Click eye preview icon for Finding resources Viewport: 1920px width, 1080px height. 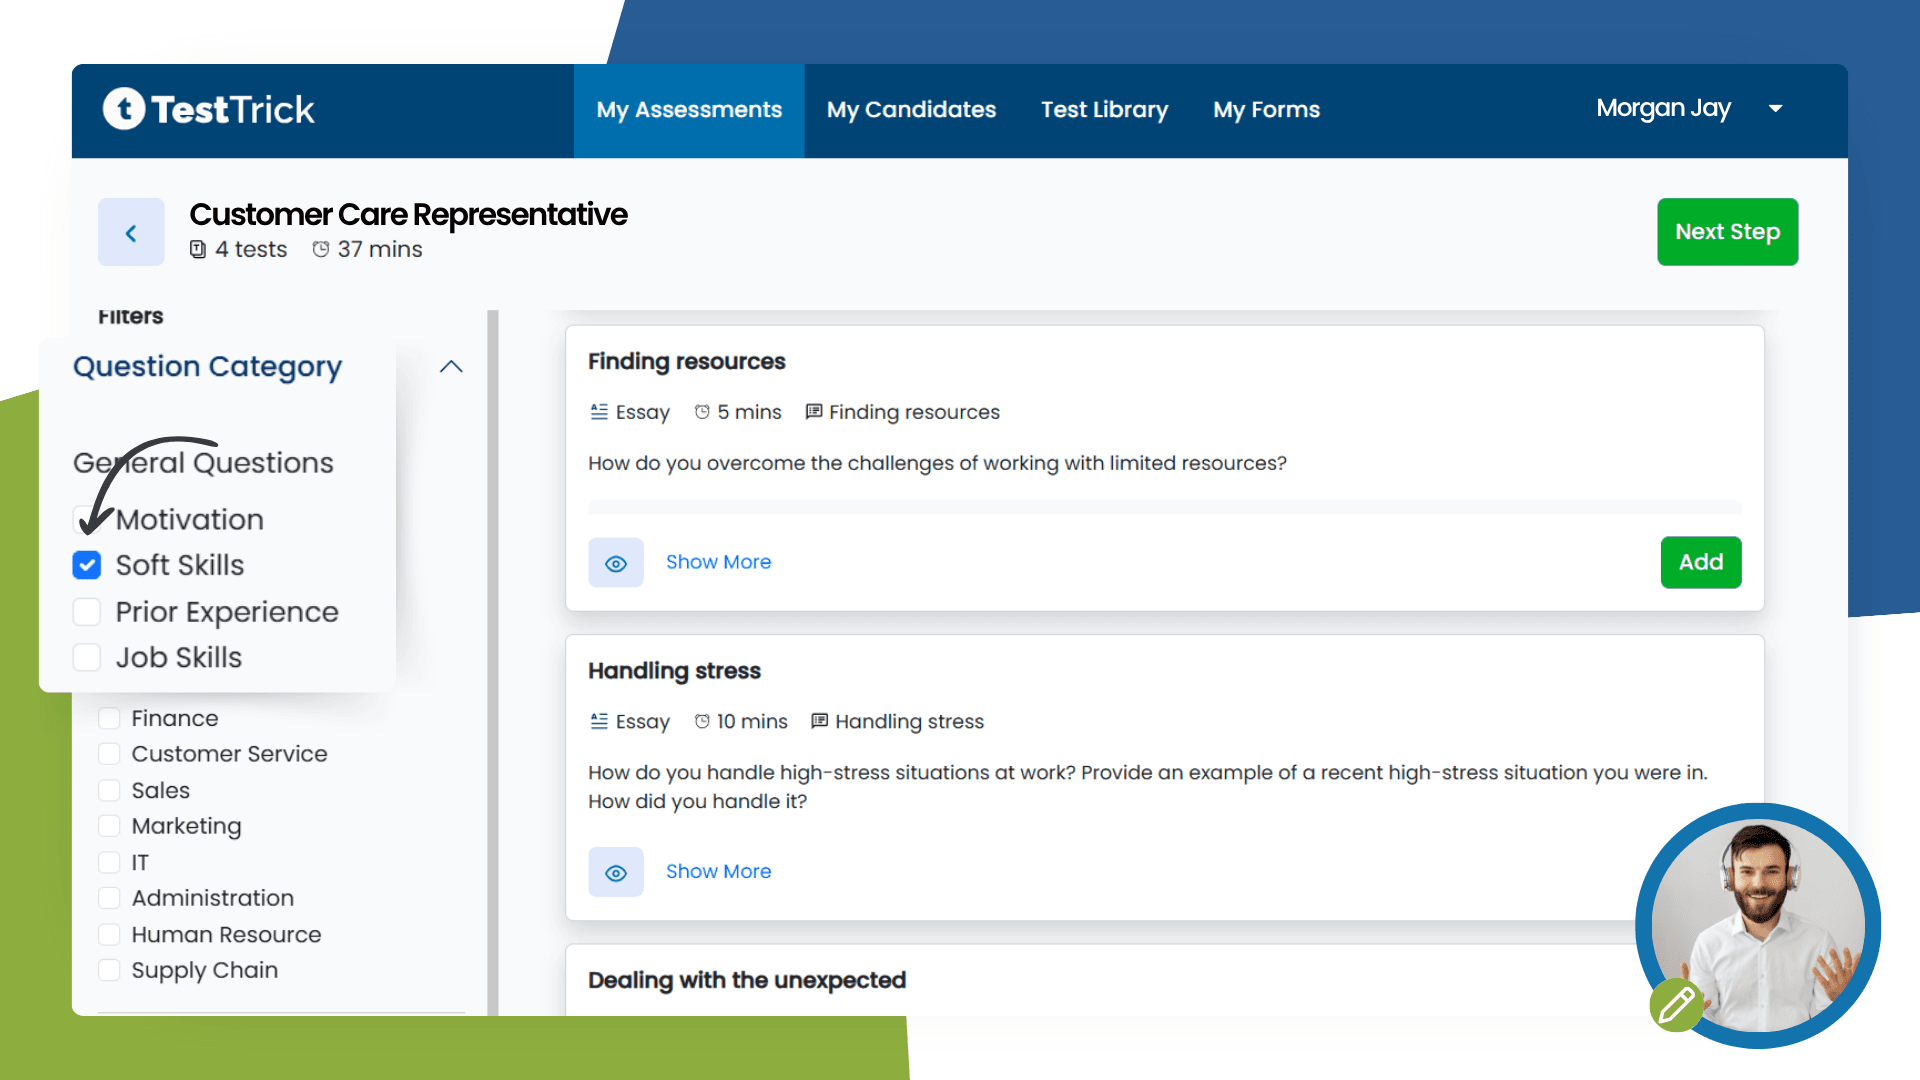[x=616, y=563]
